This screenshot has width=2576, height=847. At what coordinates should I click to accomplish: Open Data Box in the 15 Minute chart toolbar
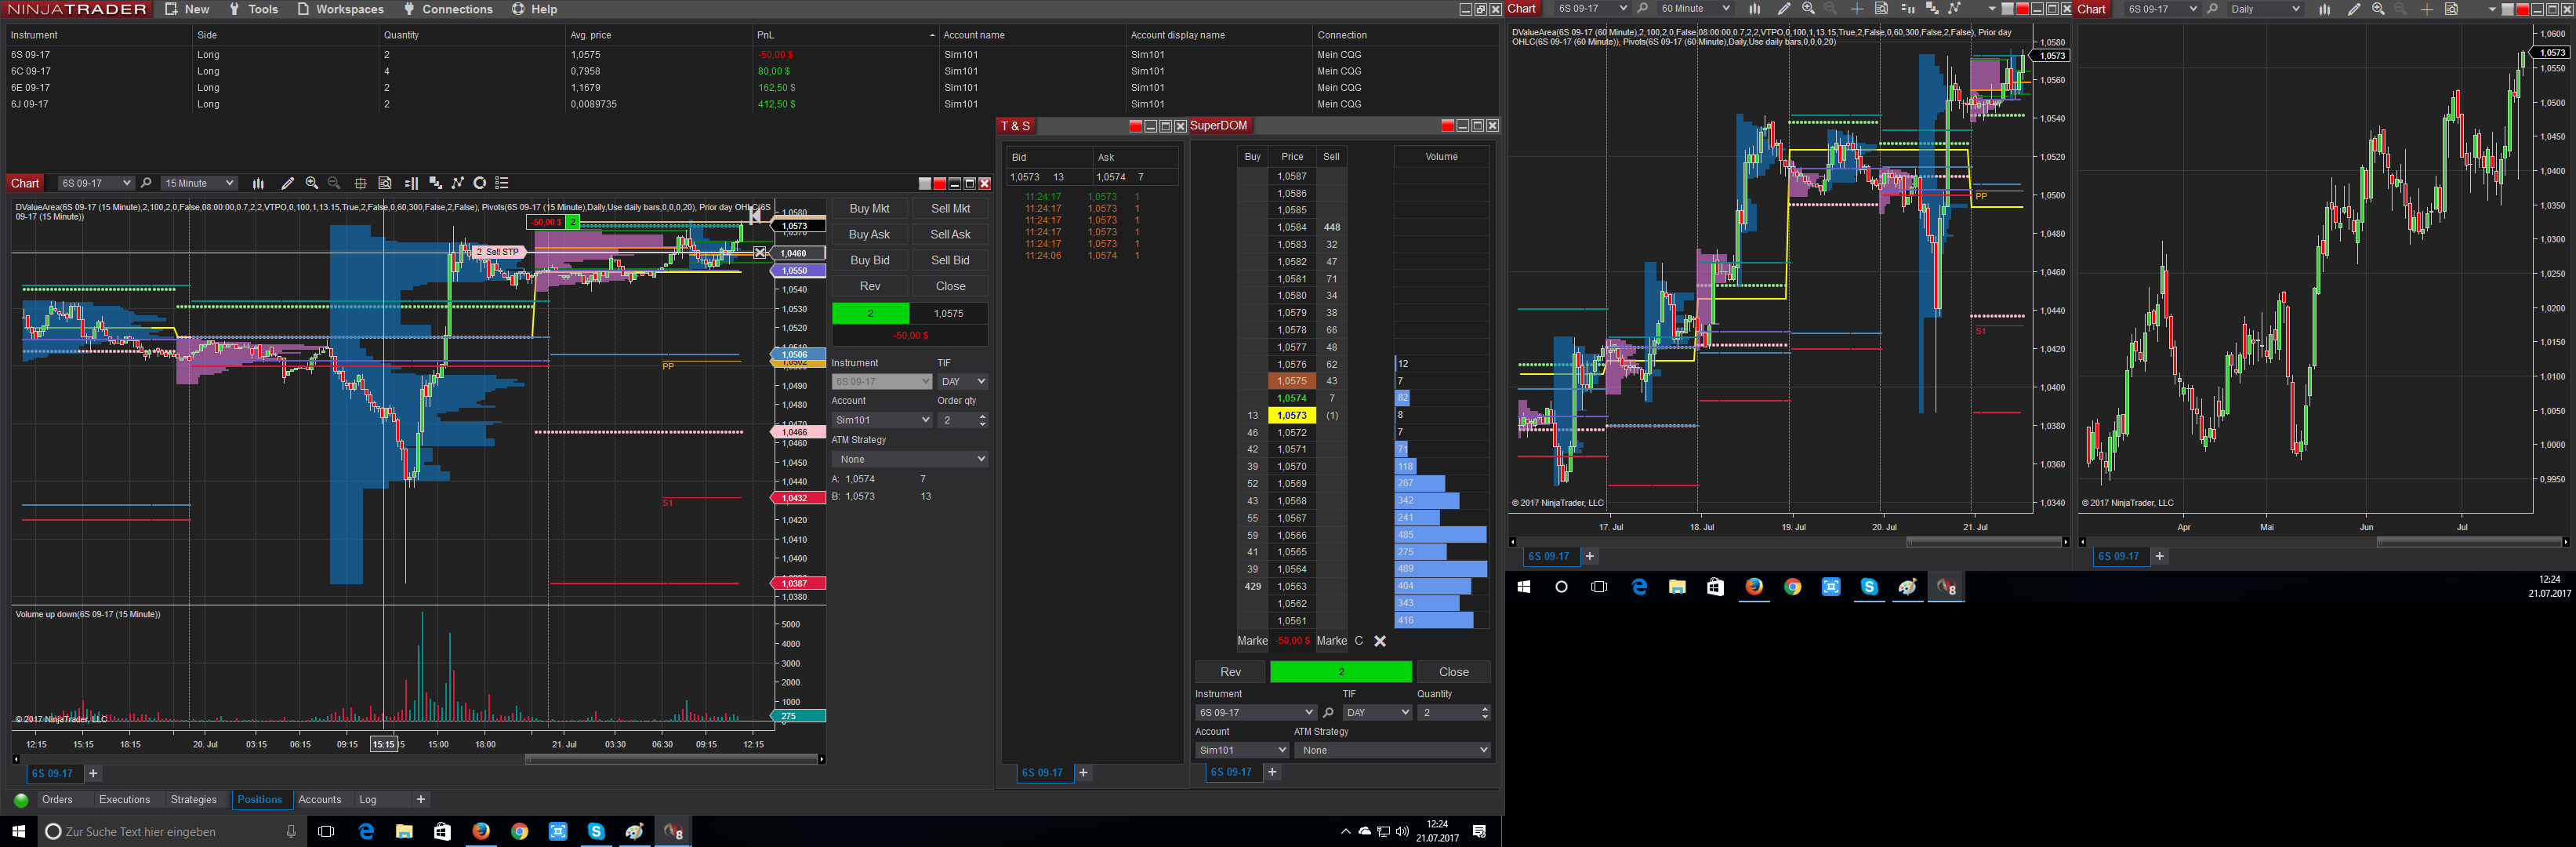(385, 183)
